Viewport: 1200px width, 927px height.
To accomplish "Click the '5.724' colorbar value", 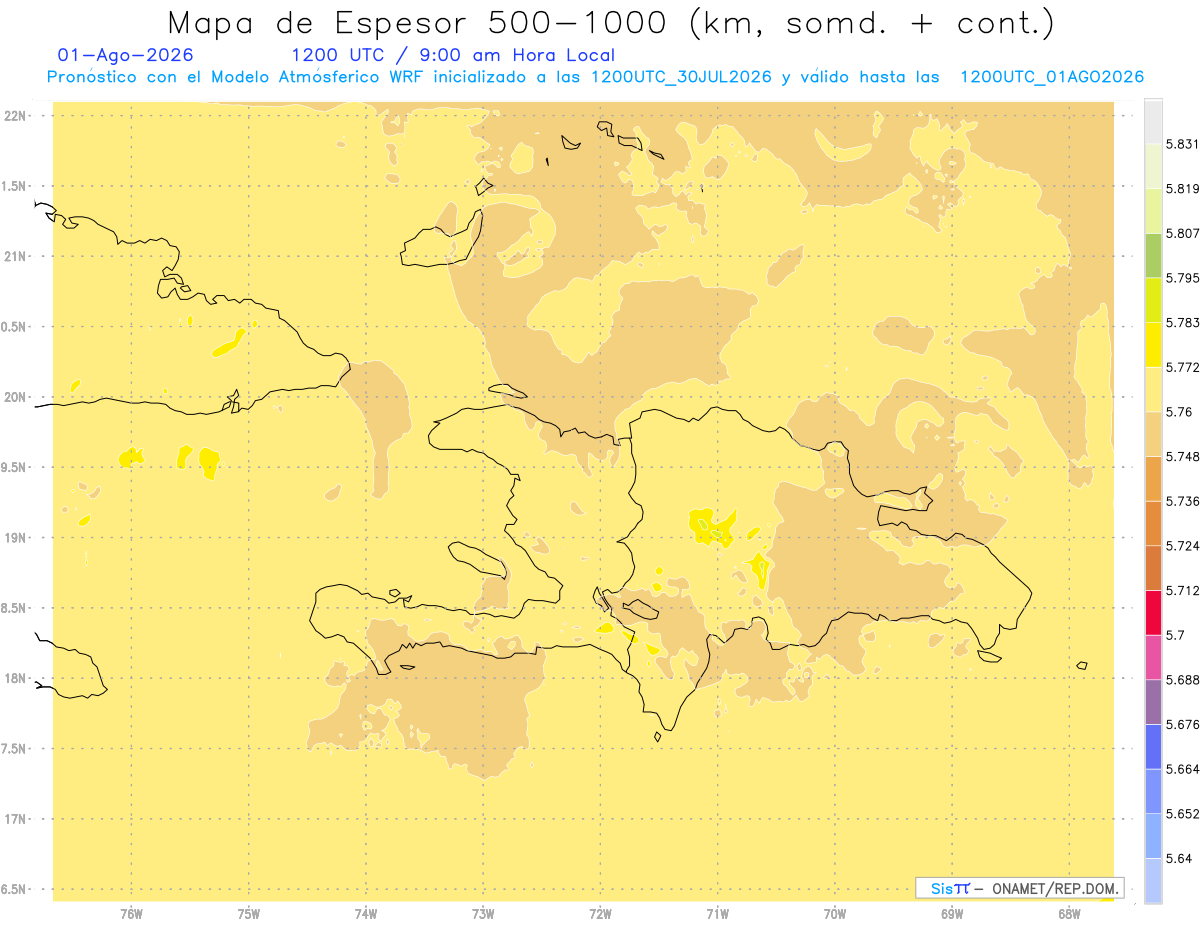I will pyautogui.click(x=1182, y=546).
